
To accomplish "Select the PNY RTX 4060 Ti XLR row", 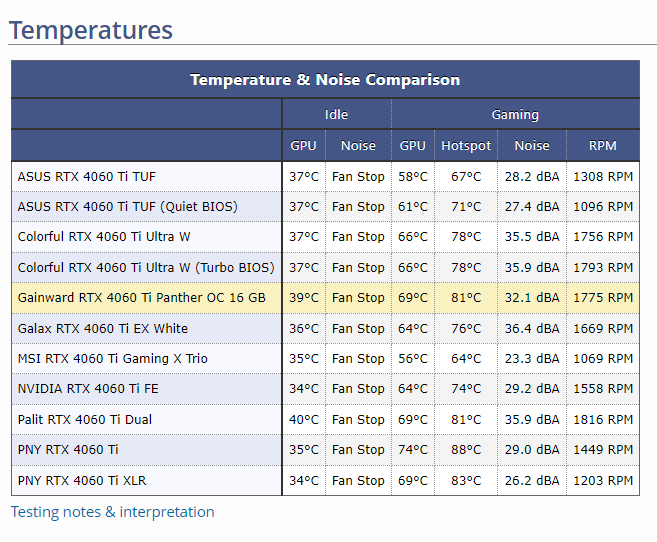I will pos(81,481).
